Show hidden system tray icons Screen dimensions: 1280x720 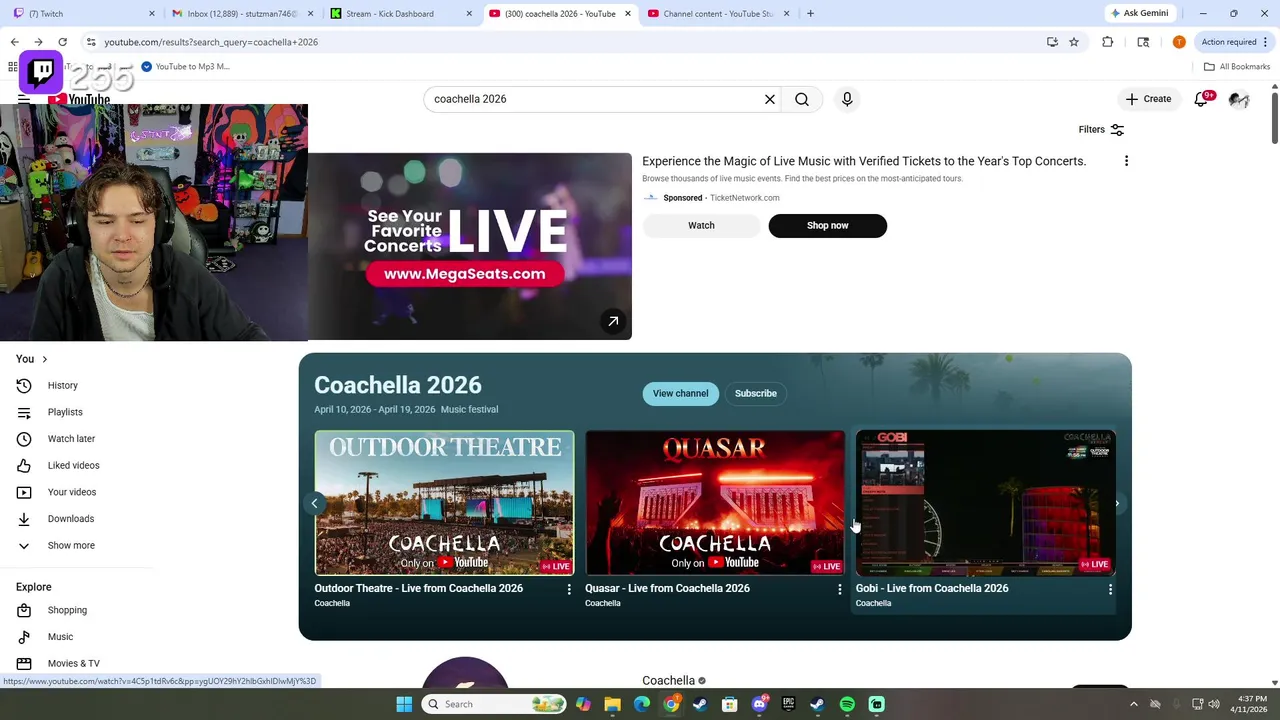[x=1133, y=704]
